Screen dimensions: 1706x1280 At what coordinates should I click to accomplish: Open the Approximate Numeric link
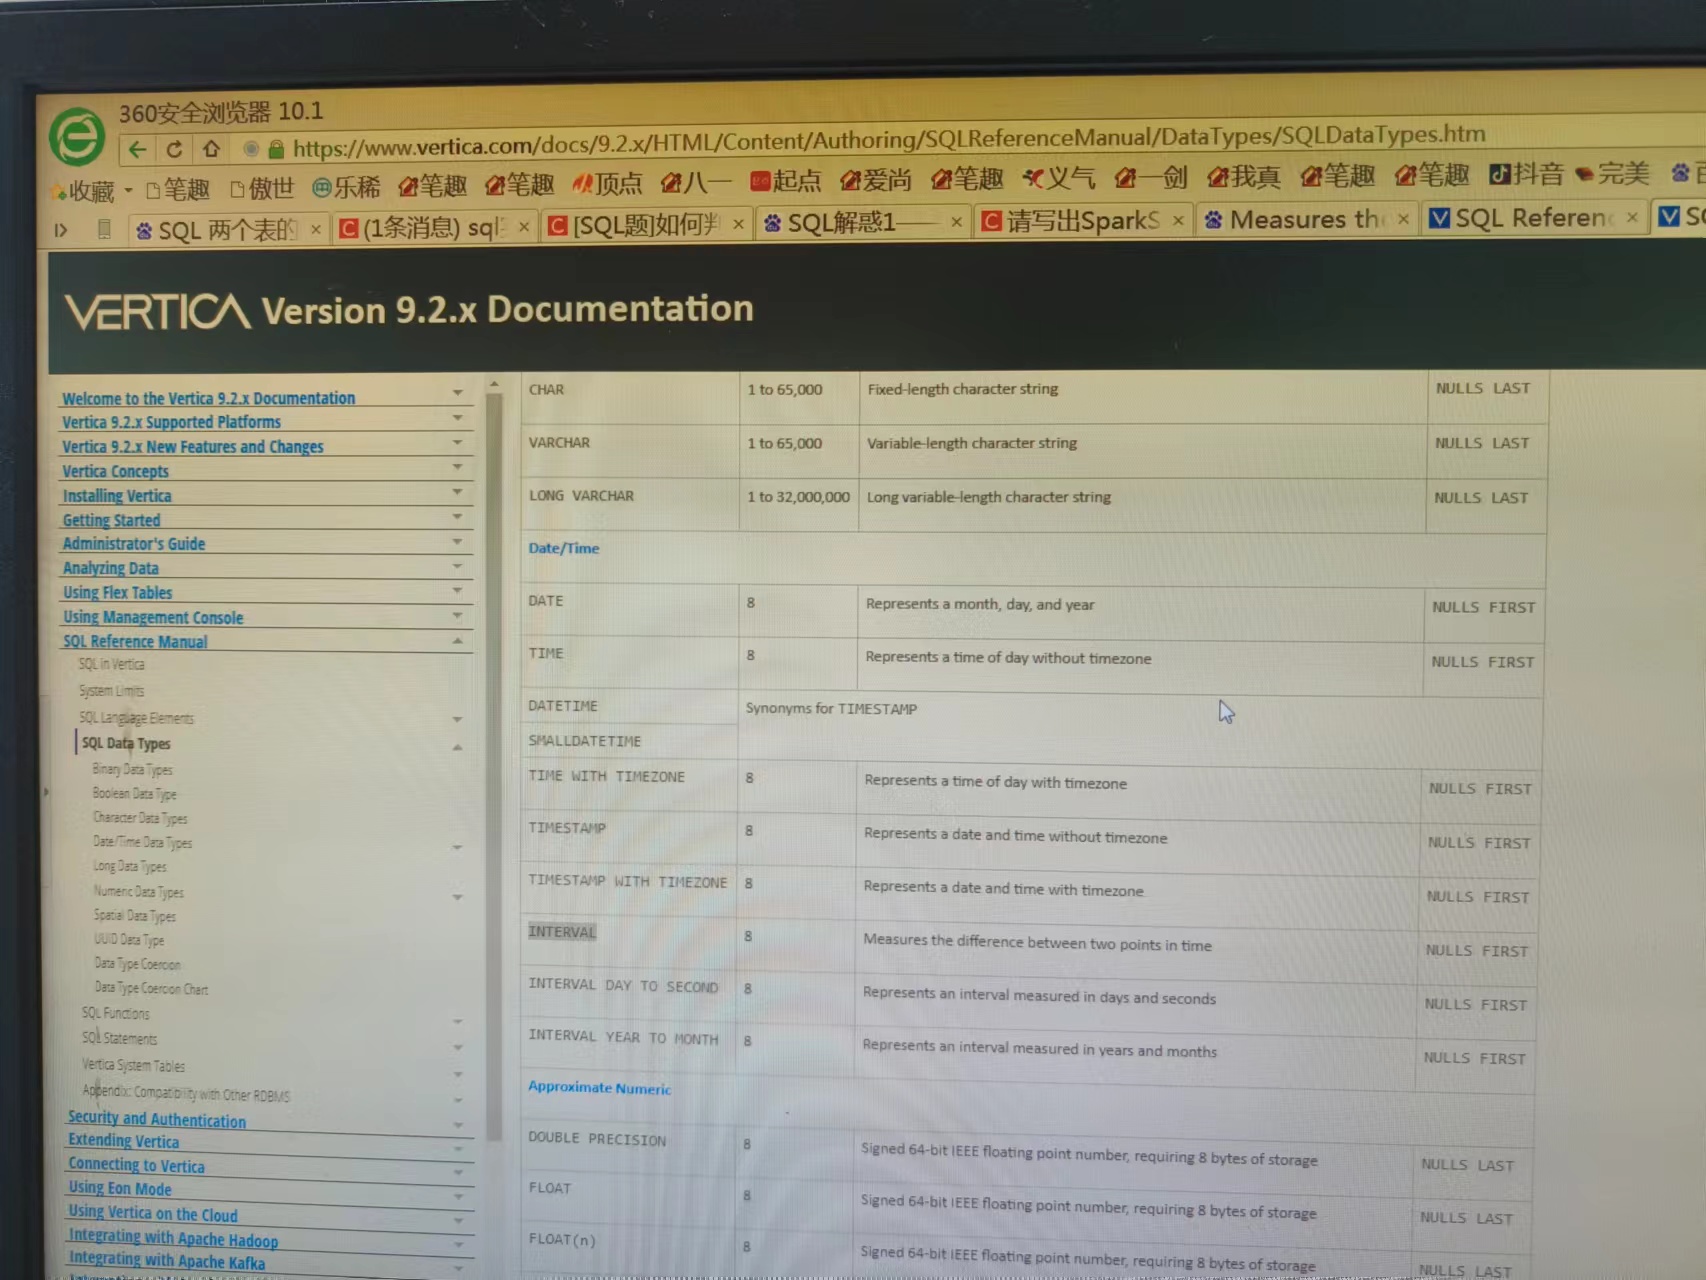pyautogui.click(x=599, y=1088)
